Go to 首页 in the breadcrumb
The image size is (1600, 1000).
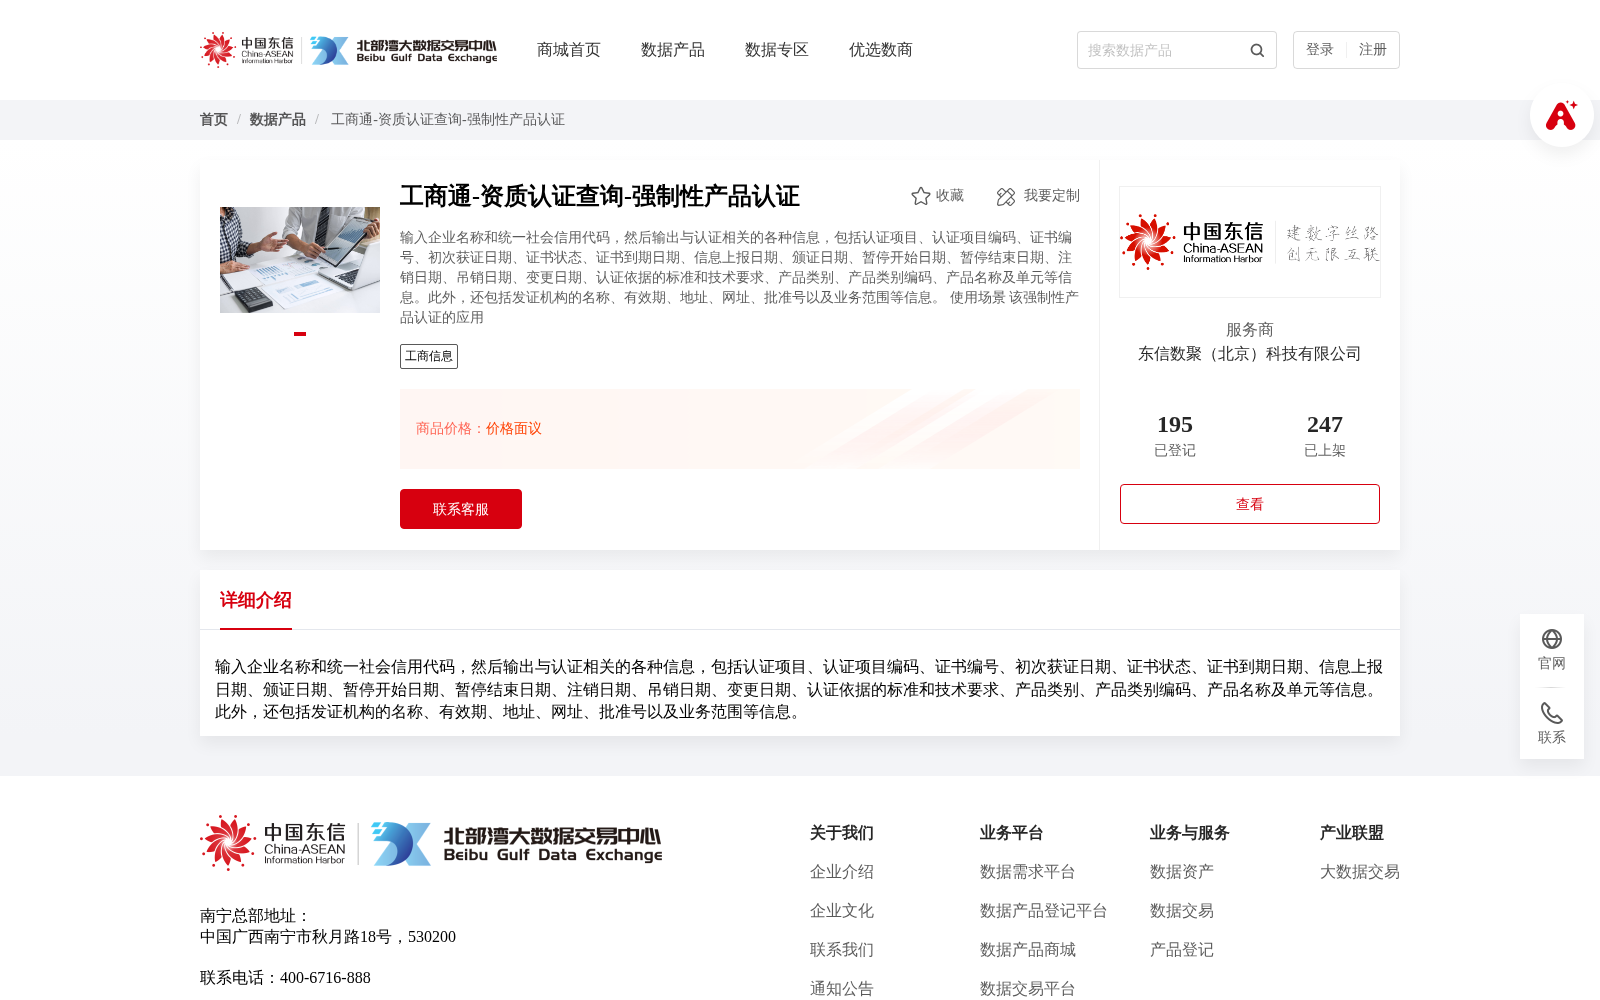[214, 120]
